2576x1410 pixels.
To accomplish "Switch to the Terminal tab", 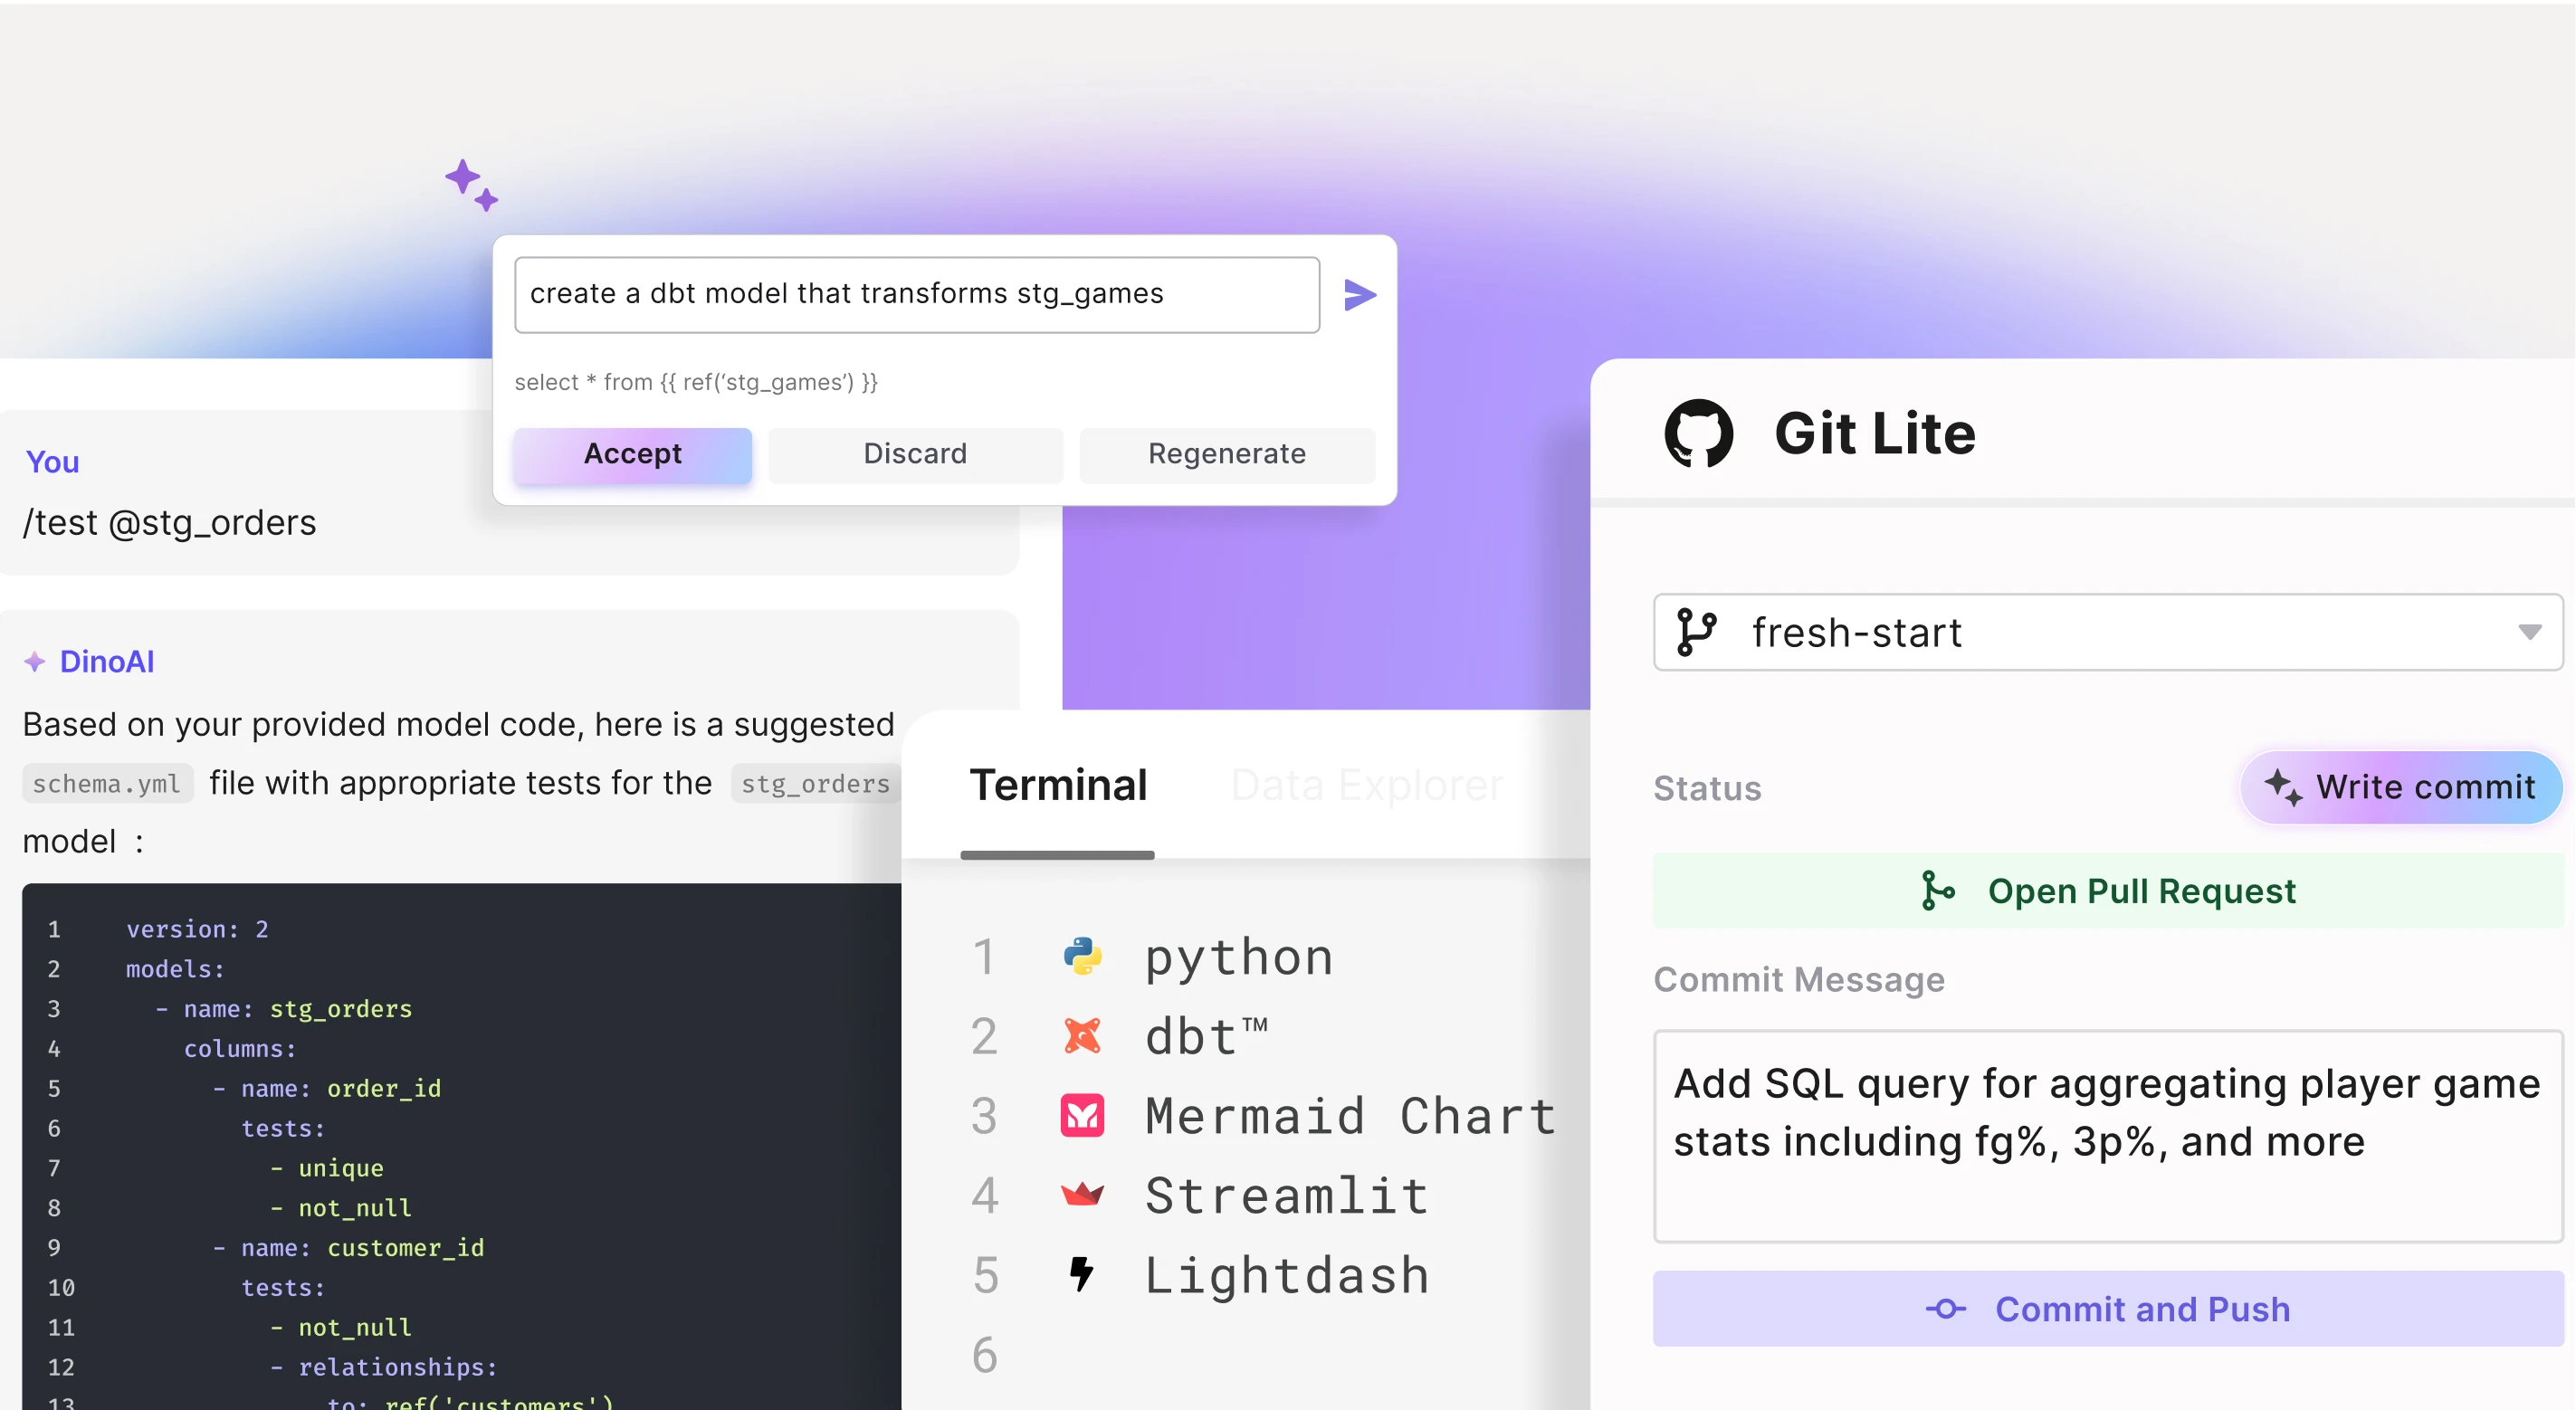I will point(1058,786).
